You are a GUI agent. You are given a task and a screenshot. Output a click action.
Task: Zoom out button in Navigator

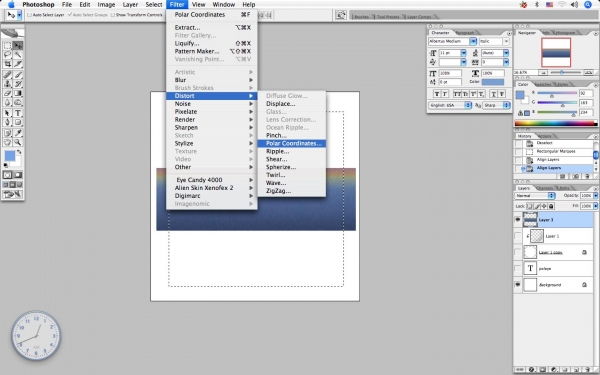tap(543, 72)
